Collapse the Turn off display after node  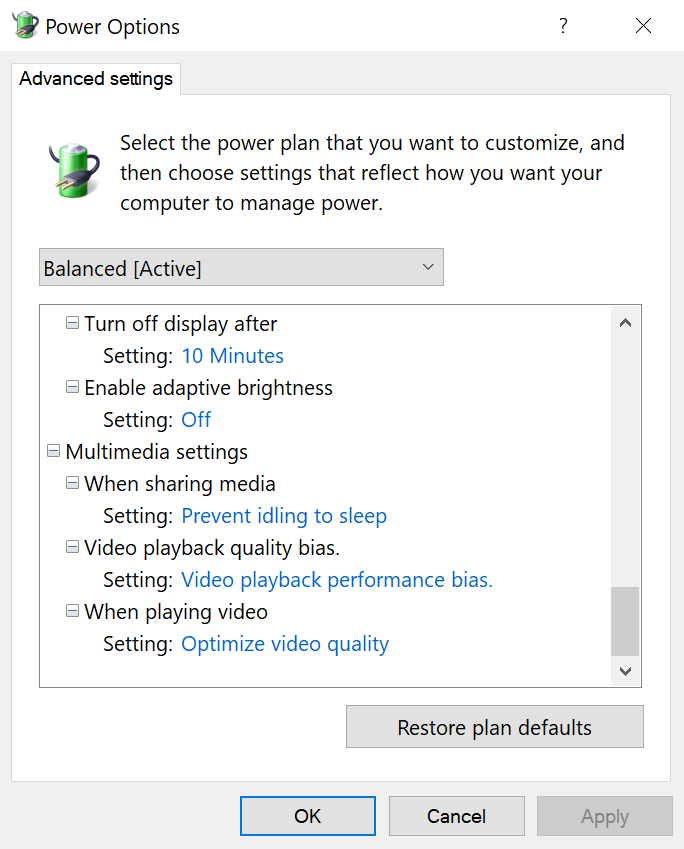click(x=72, y=323)
